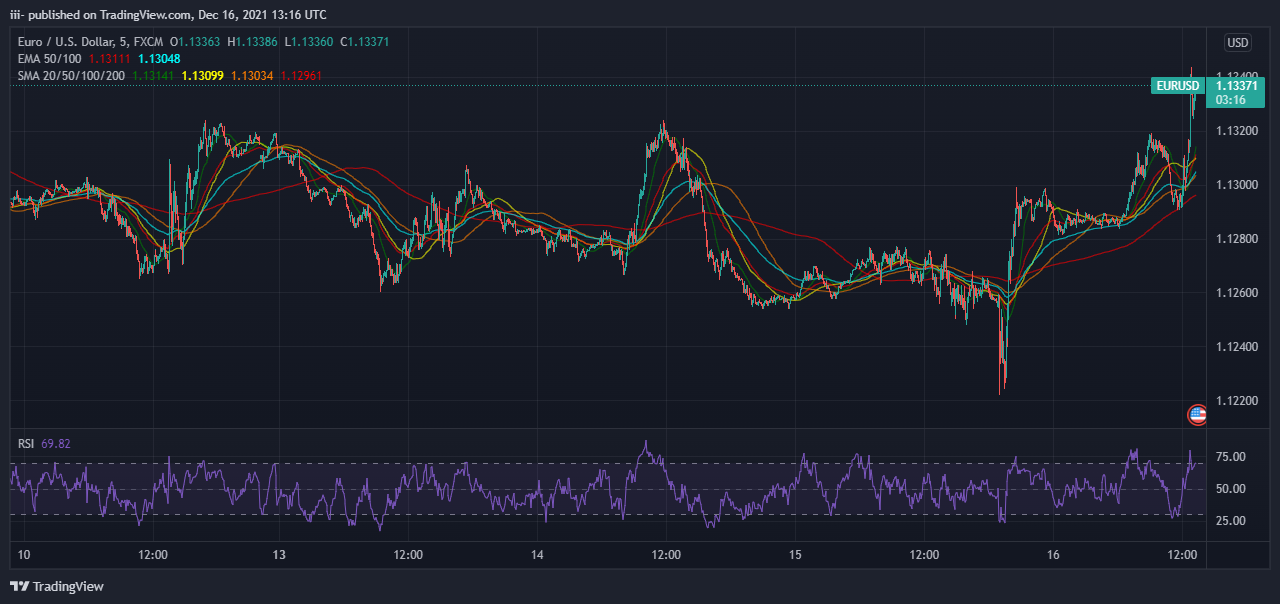Click the date label 14 on time axis

[537, 555]
